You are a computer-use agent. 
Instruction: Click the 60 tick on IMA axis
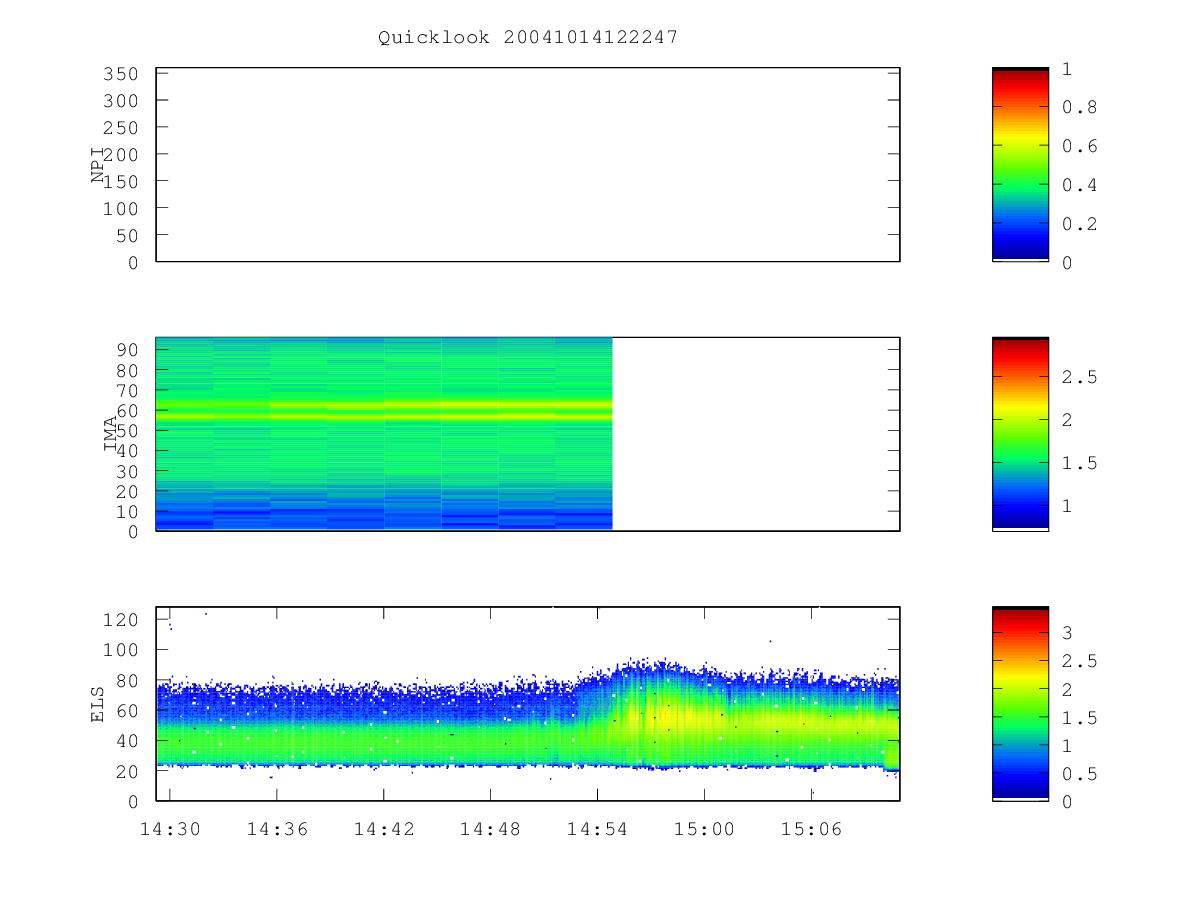pos(128,410)
